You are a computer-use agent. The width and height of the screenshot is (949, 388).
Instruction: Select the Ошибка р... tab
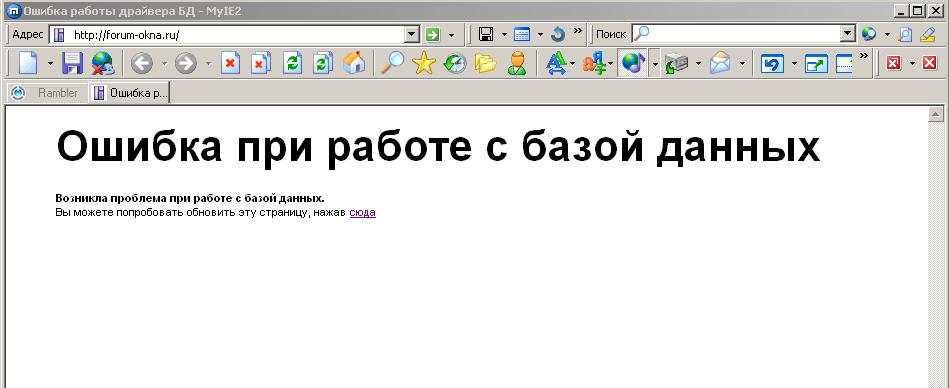[x=130, y=93]
